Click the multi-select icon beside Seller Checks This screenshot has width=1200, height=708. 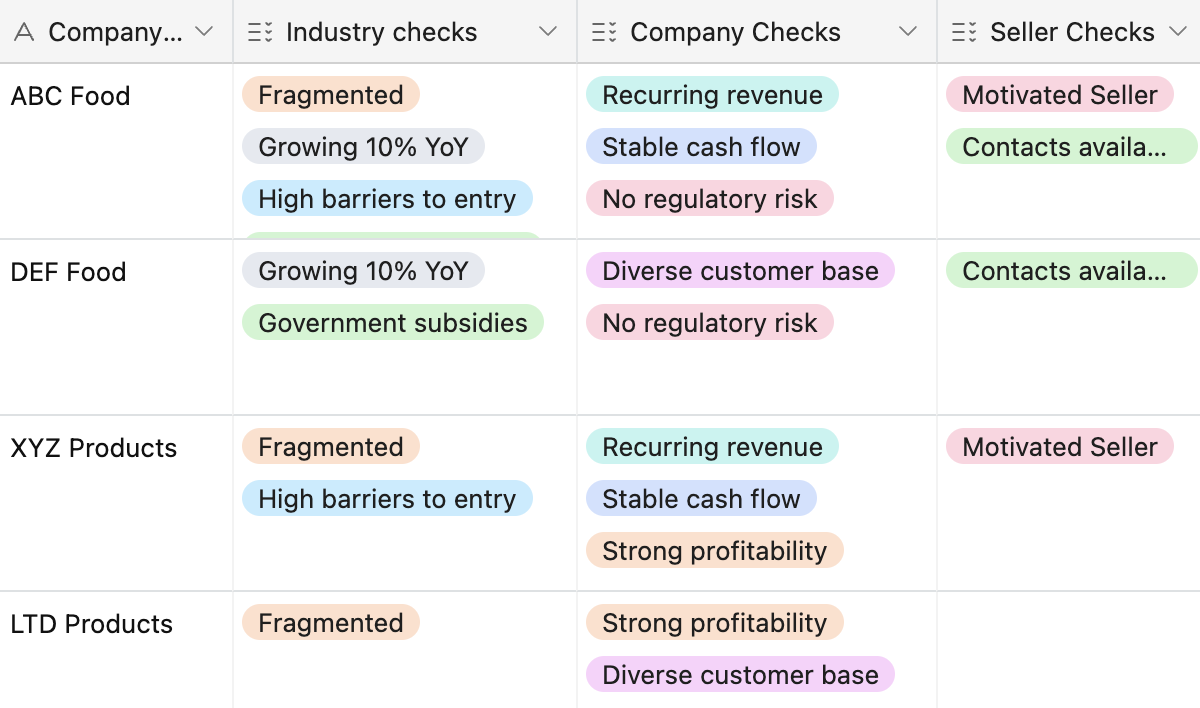click(x=964, y=32)
